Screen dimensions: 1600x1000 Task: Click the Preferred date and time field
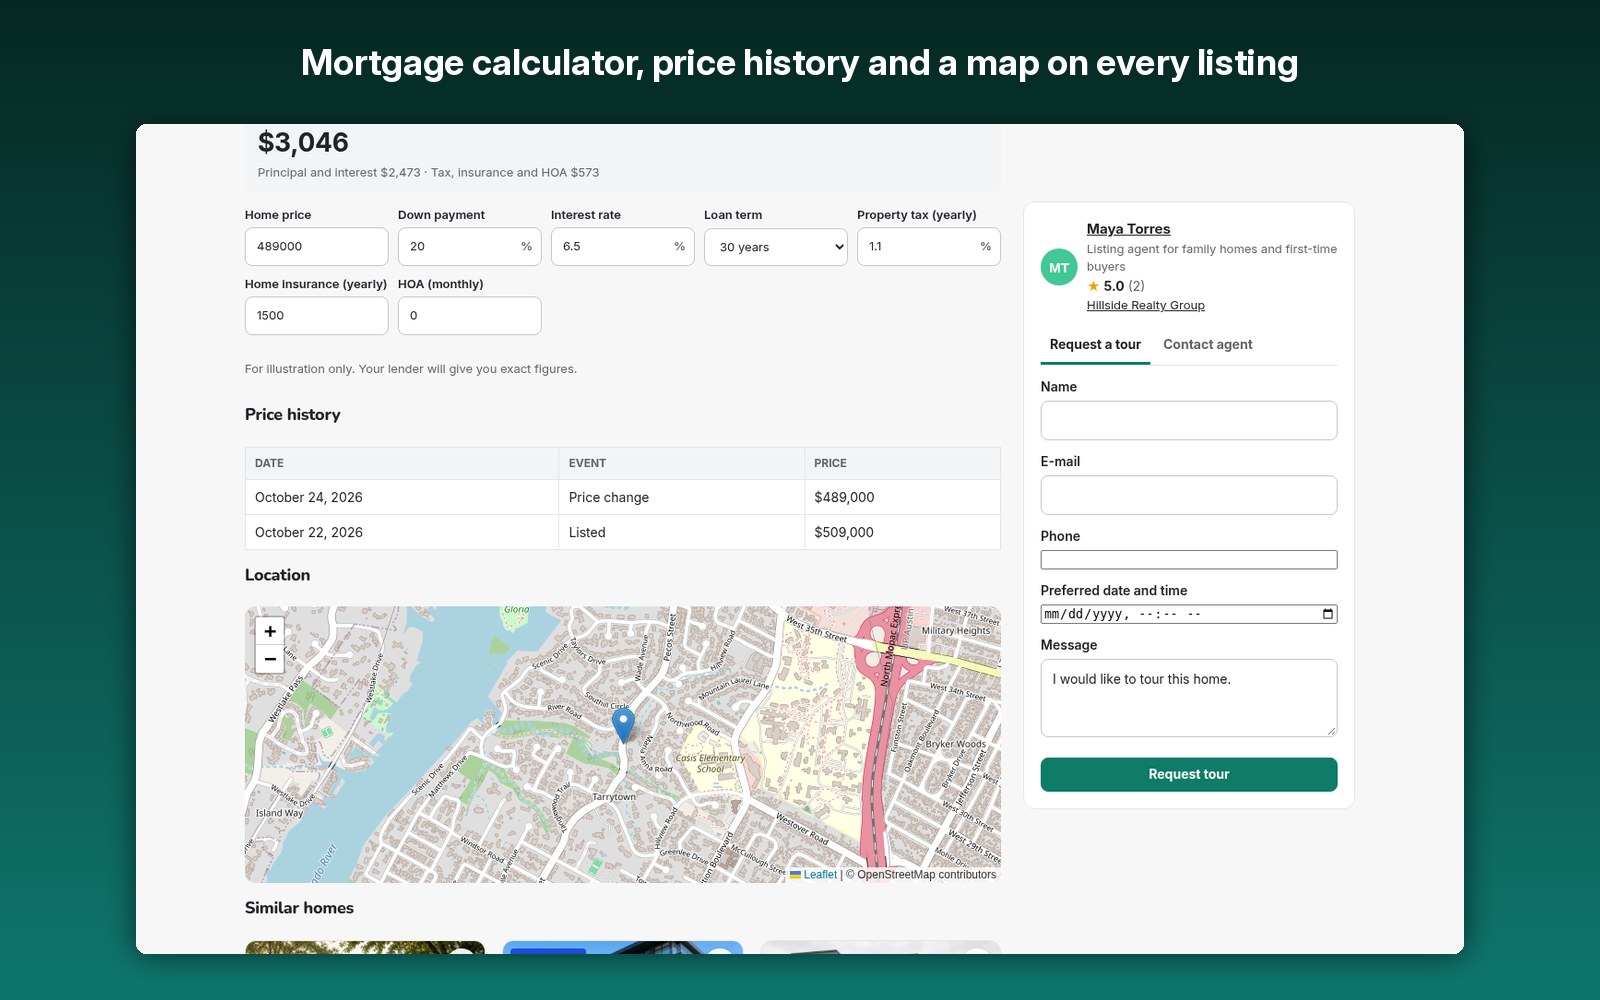point(1189,614)
